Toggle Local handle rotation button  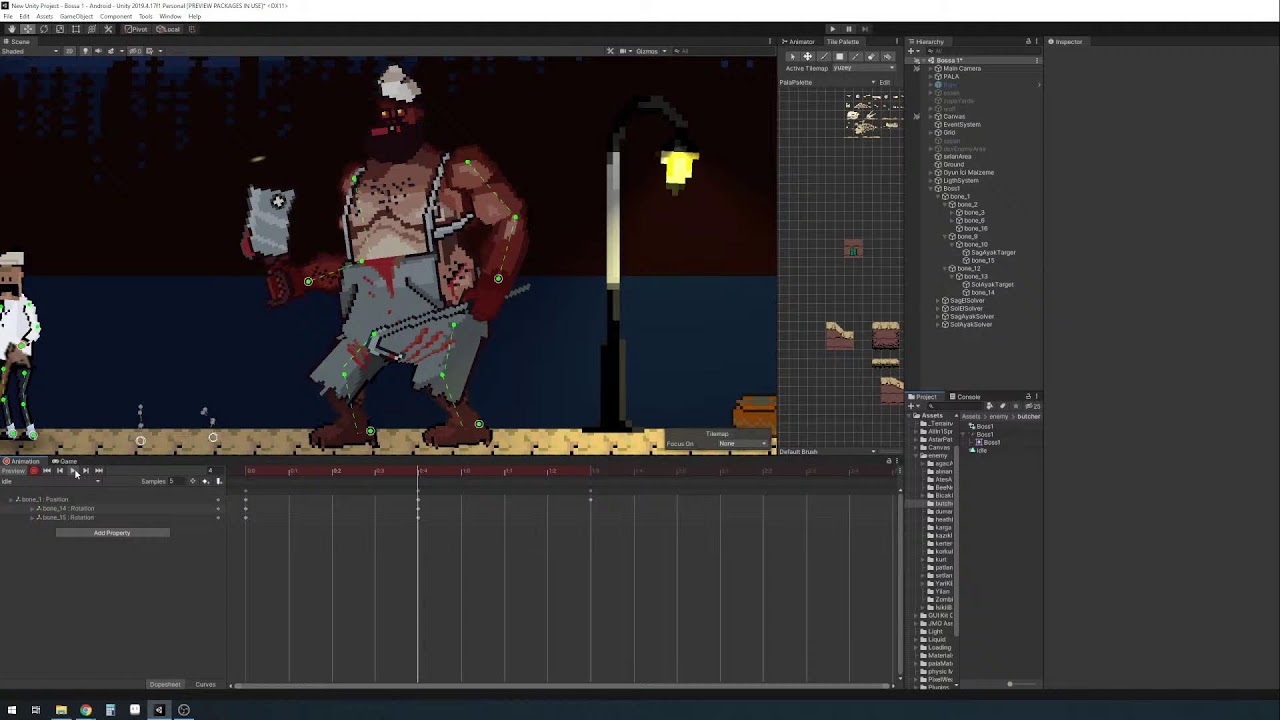click(x=168, y=29)
